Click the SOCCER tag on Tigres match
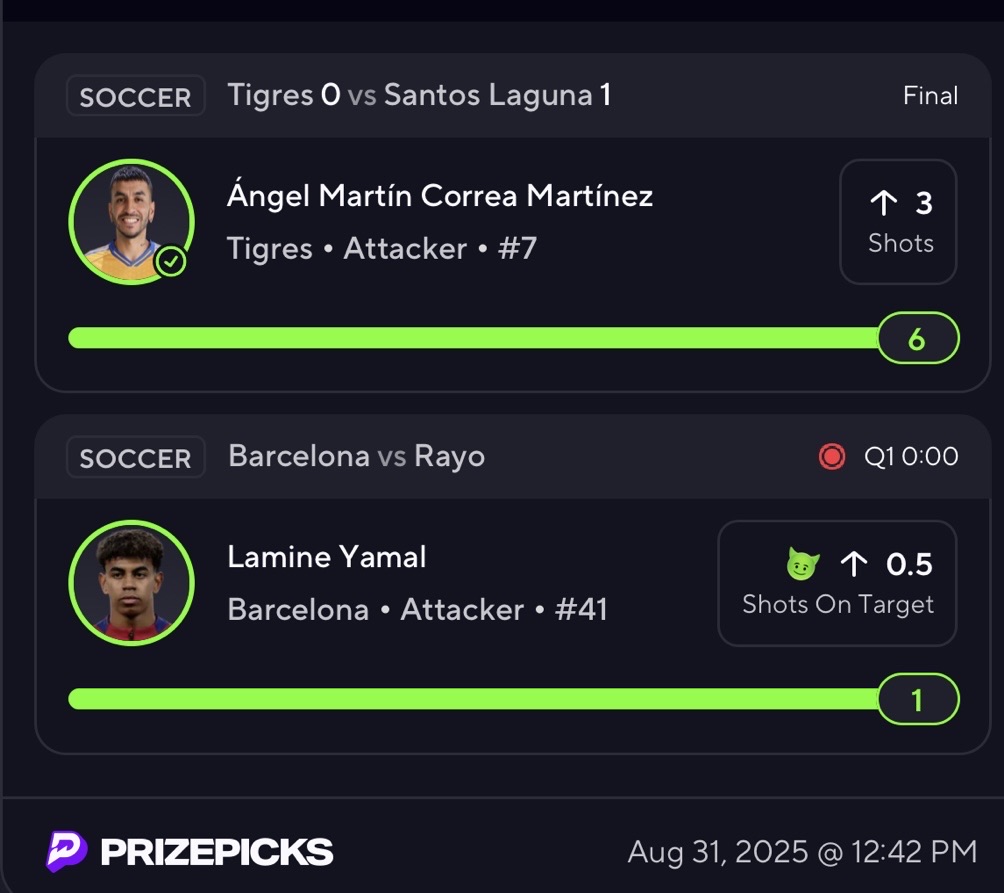Screen dimensions: 1004x893 point(135,97)
